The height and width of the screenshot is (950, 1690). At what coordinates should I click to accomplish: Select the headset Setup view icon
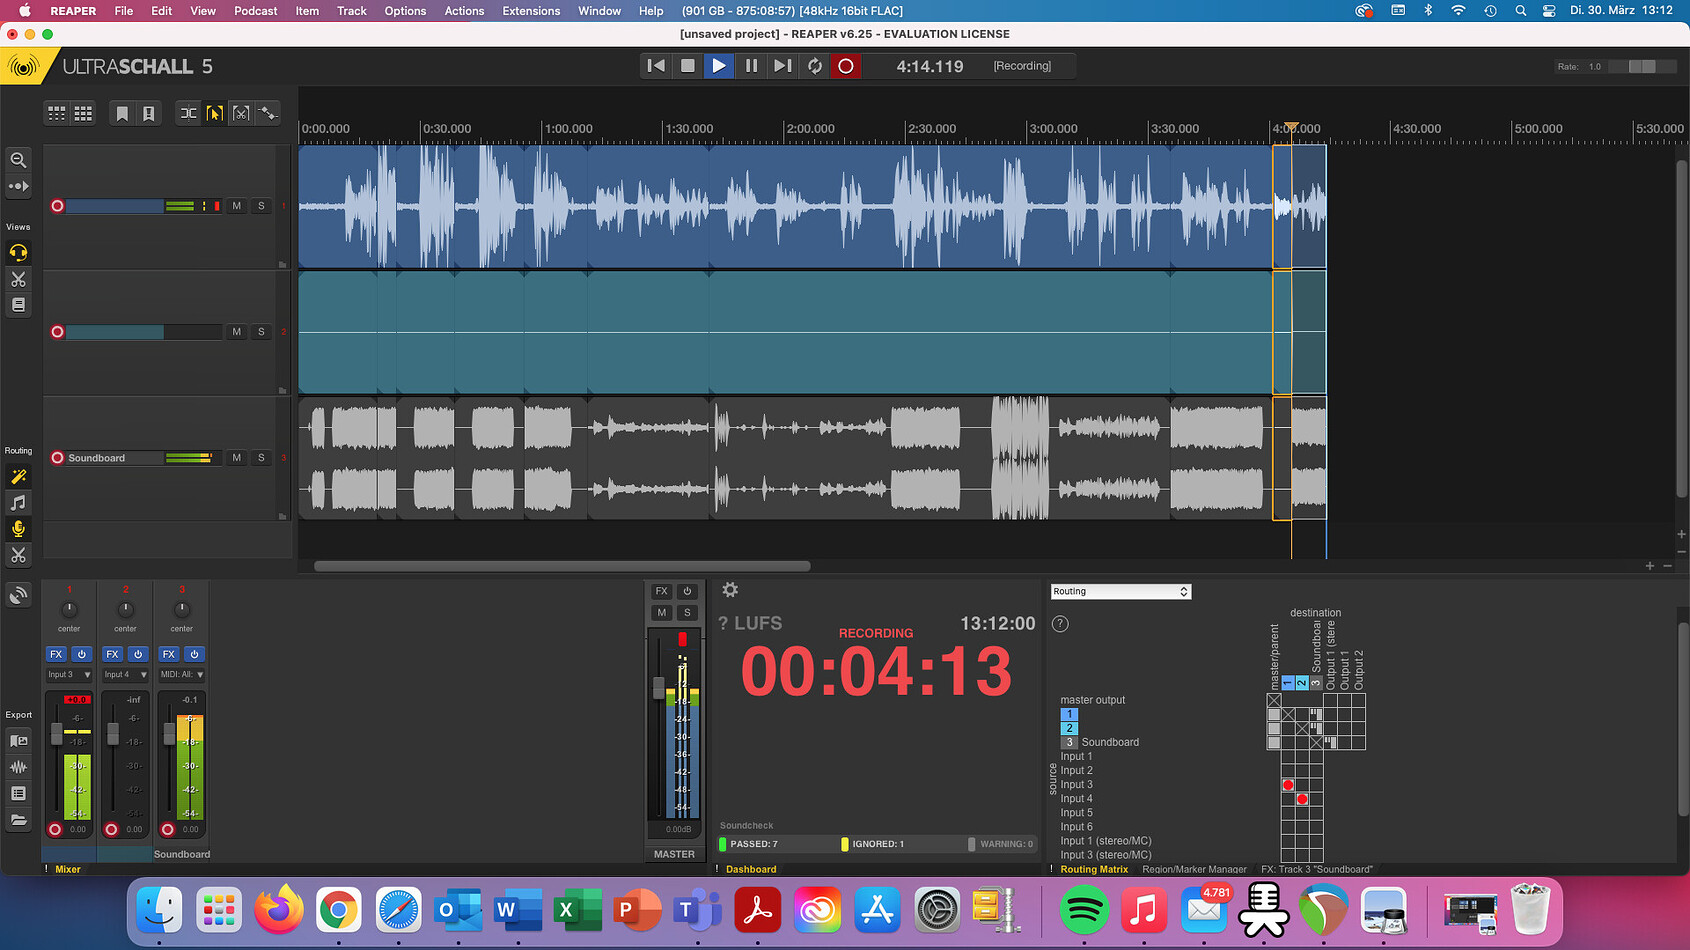tap(18, 252)
